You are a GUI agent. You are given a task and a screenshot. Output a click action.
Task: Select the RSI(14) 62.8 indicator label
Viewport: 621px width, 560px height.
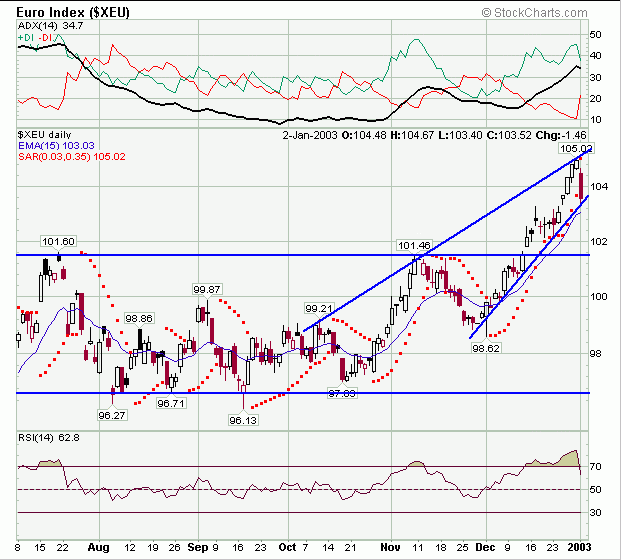click(49, 438)
